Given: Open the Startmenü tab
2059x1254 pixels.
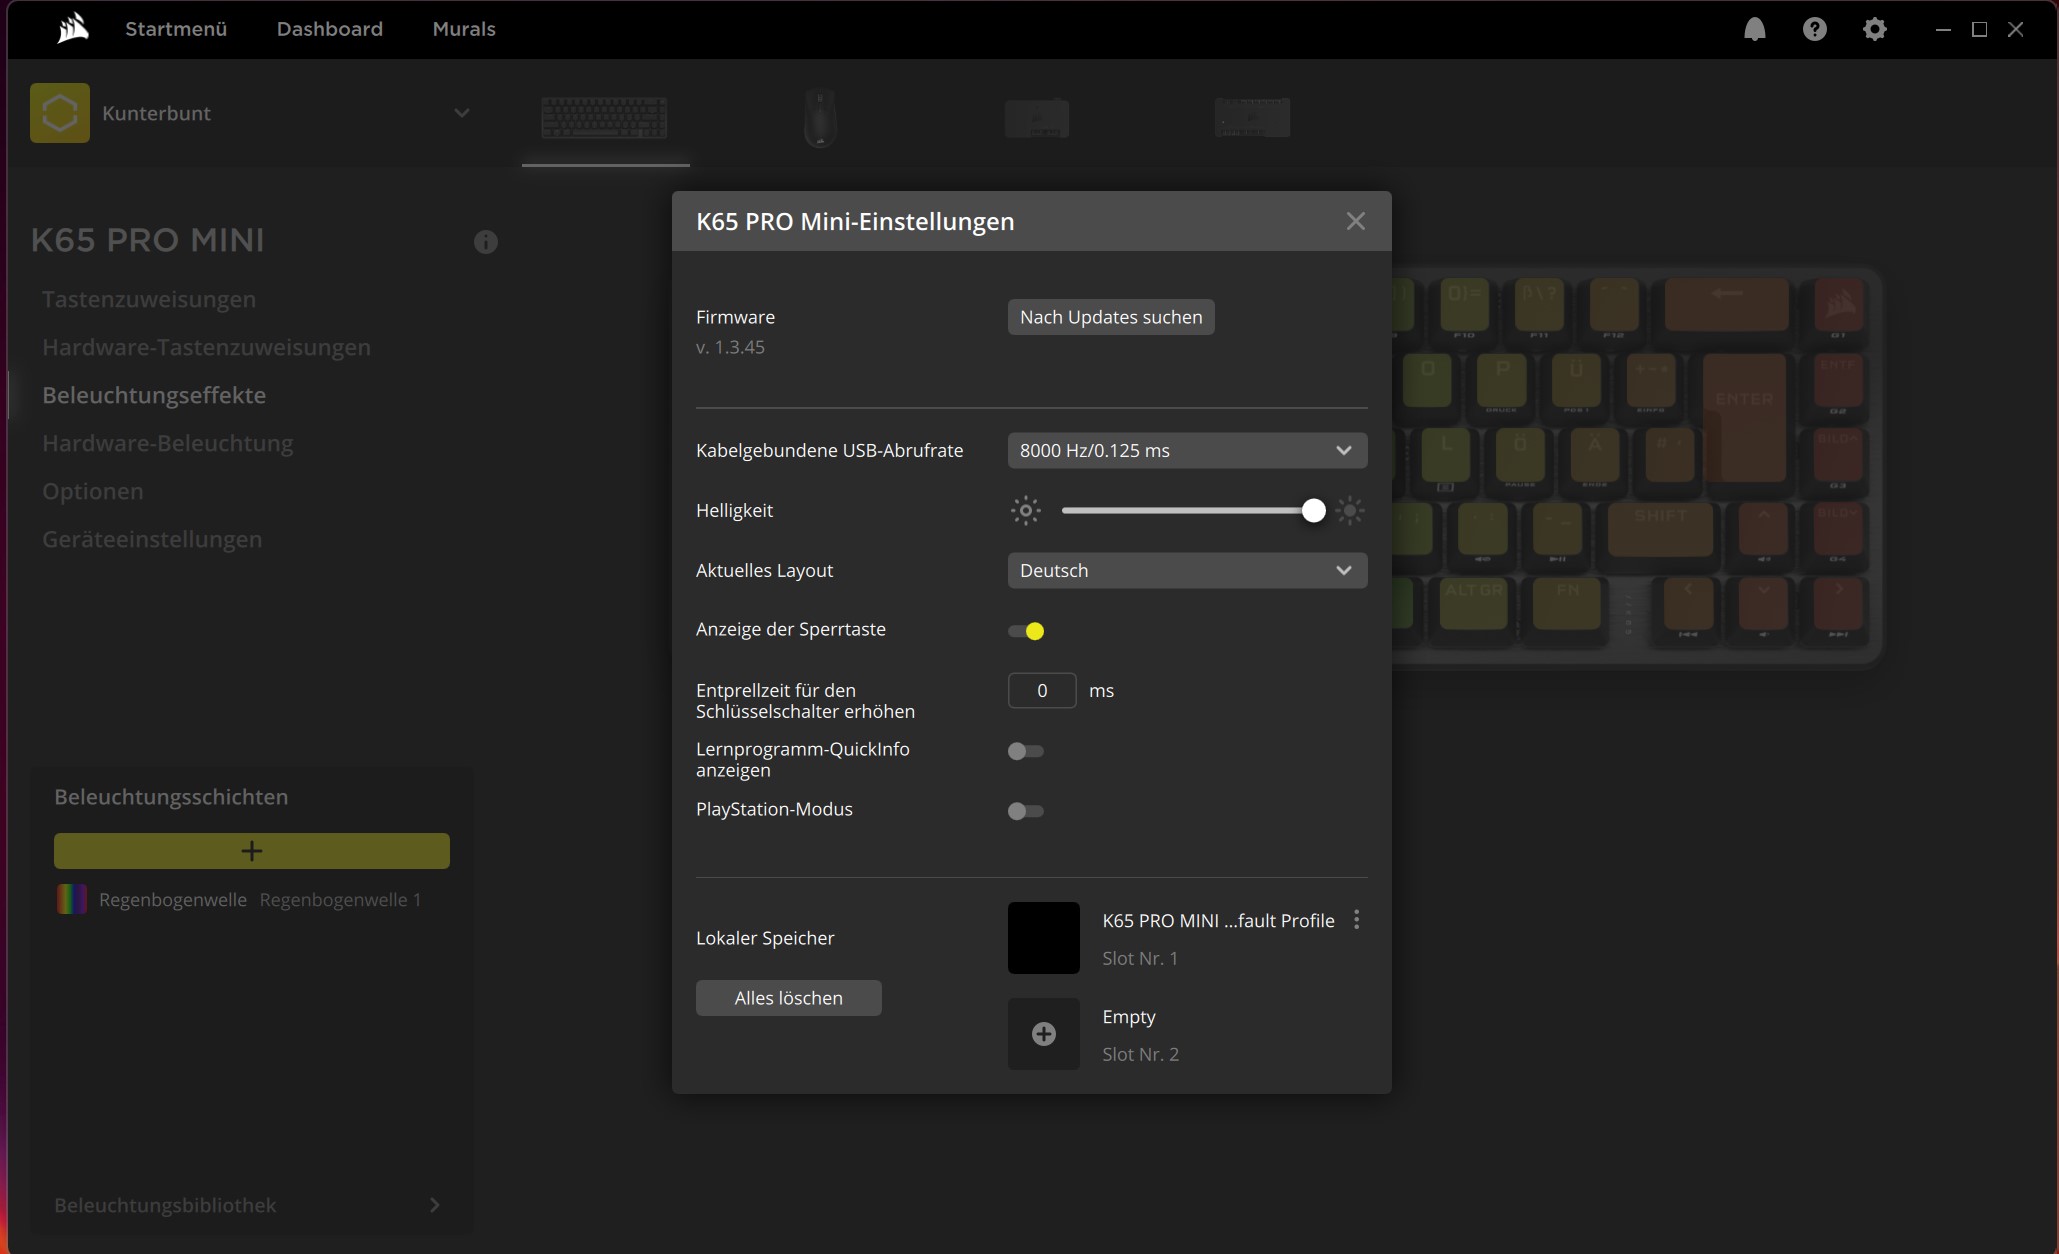Looking at the screenshot, I should 176,29.
